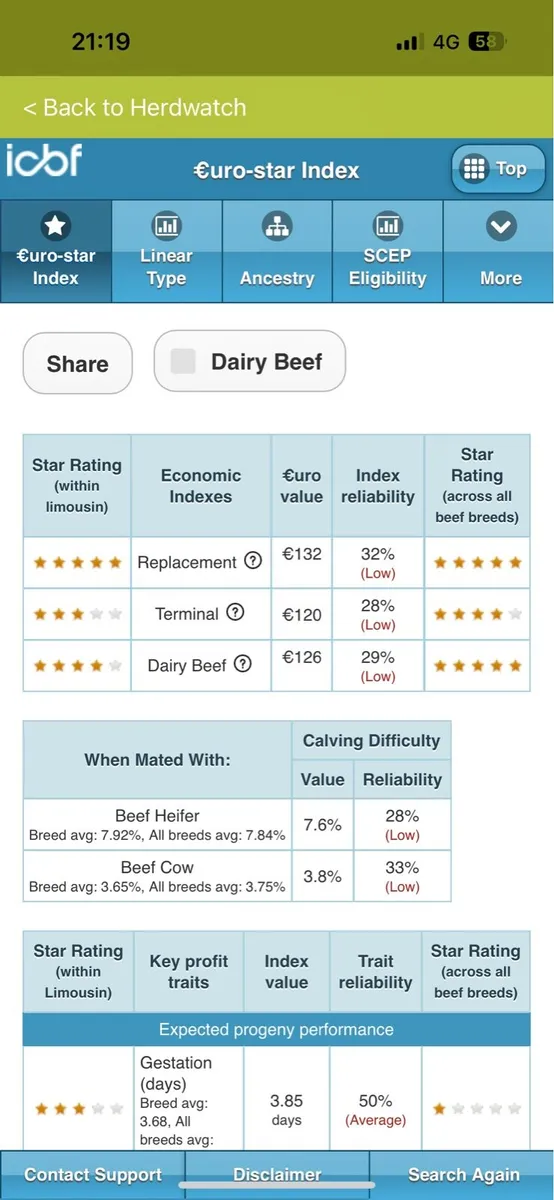Expand the More menu chevron
Screen dimensions: 554x1200
click(500, 227)
